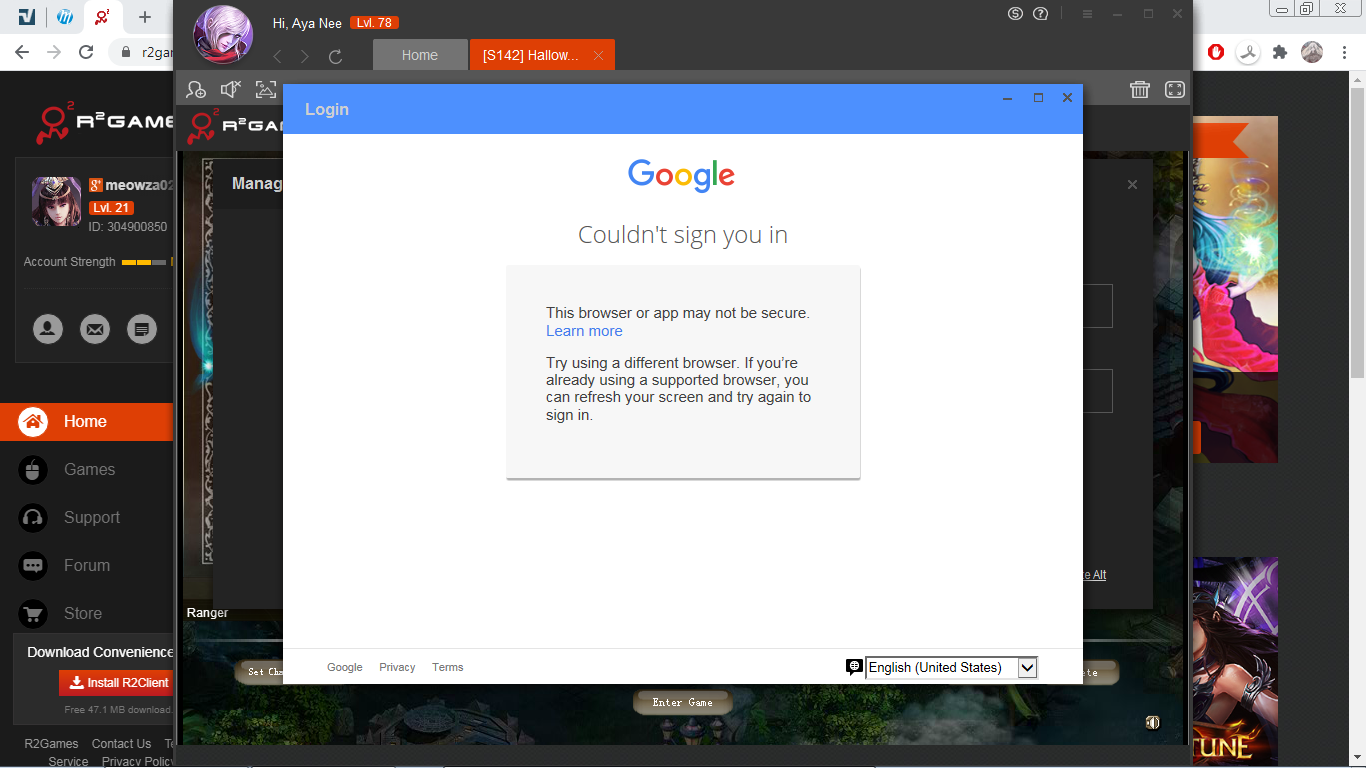Select the [S142] Hallow... game tab

tap(531, 55)
